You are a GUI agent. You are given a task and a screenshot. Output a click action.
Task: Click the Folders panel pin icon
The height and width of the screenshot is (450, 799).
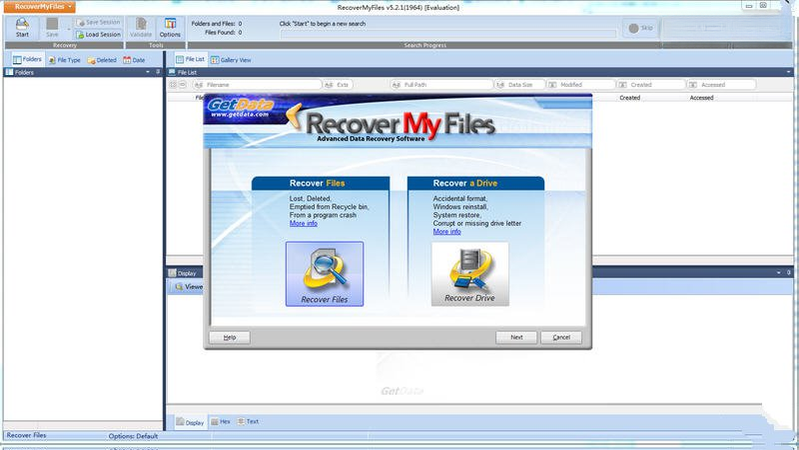(x=158, y=72)
